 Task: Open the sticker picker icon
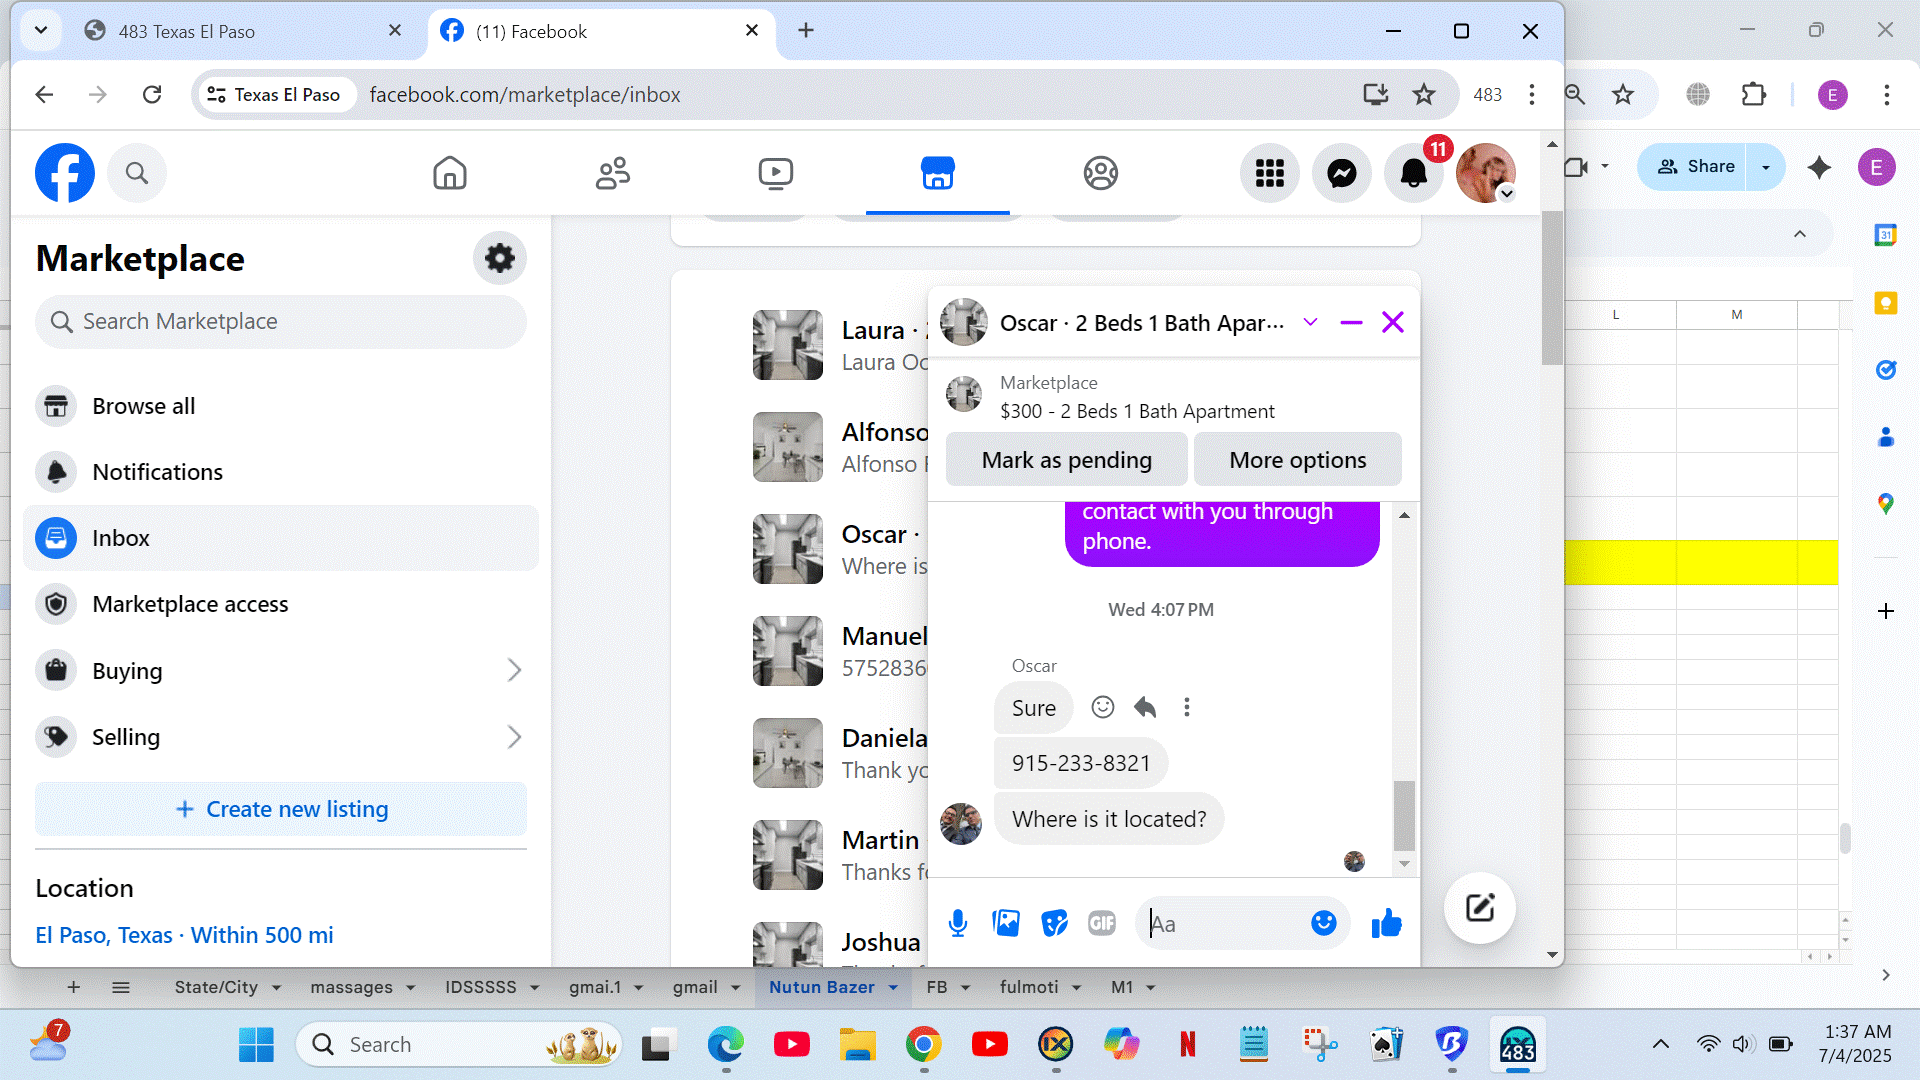tap(1054, 923)
